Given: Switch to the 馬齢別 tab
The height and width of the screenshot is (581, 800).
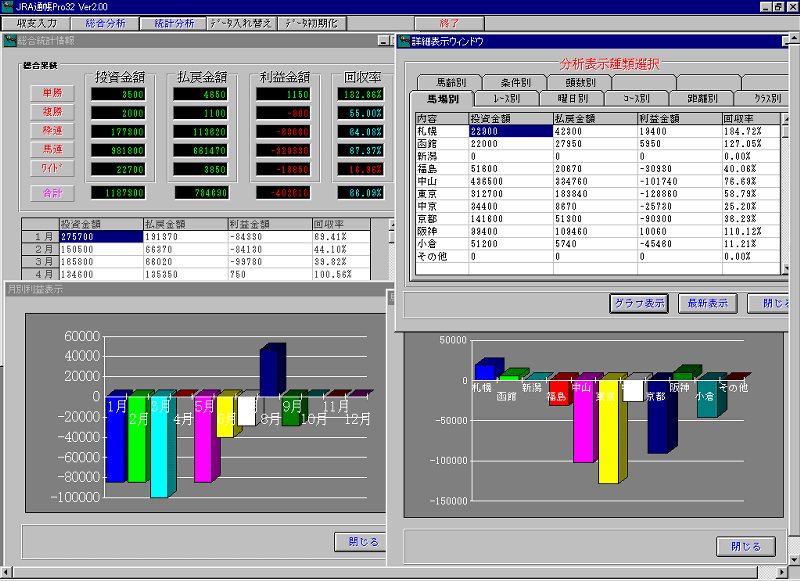Looking at the screenshot, I should tap(444, 82).
